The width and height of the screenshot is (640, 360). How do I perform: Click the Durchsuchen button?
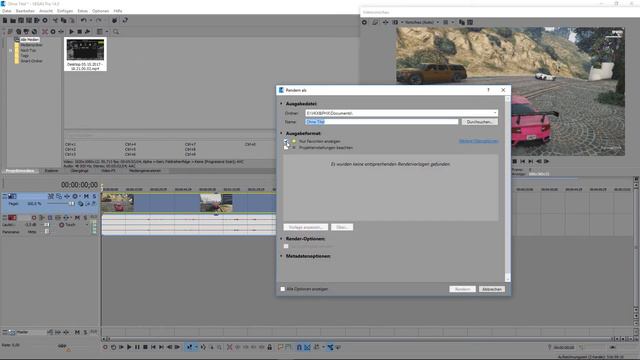pos(480,122)
